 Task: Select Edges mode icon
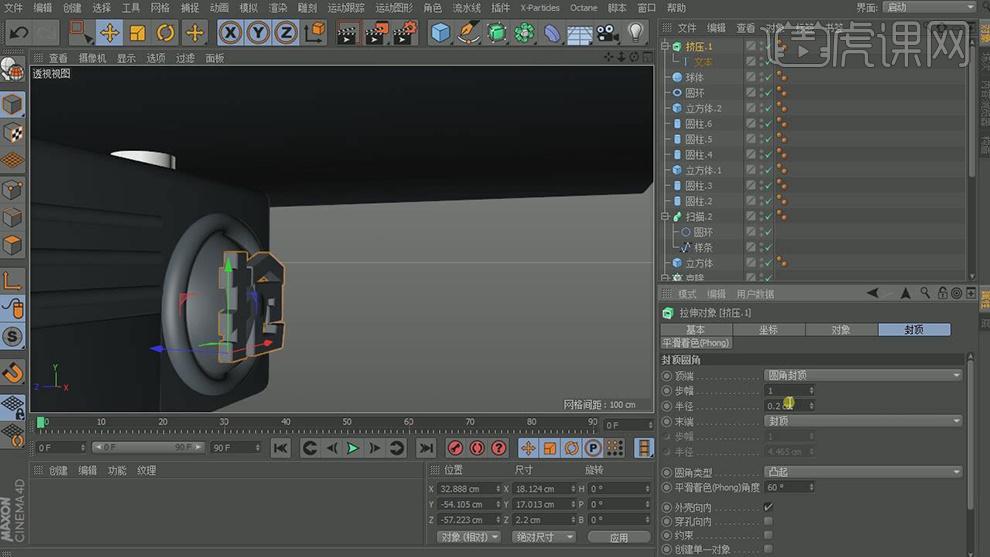[12, 217]
